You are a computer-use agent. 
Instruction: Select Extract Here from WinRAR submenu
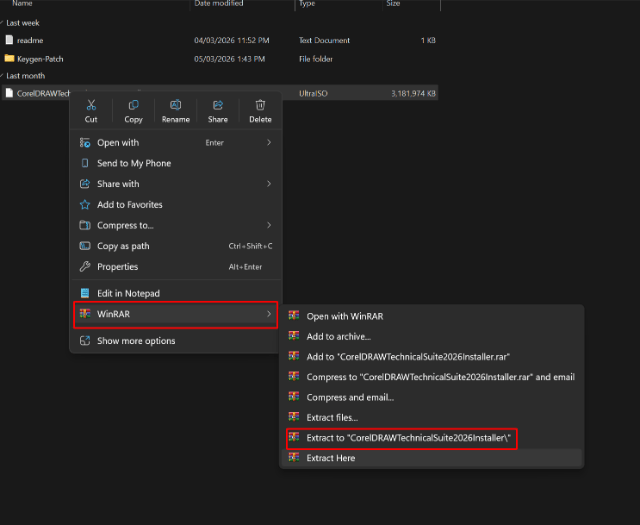(x=330, y=458)
